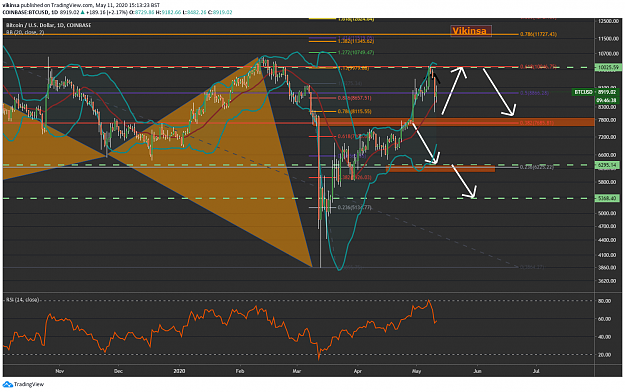Click the 10025.59 green price label
This screenshot has height=392, width=625.
pos(607,67)
